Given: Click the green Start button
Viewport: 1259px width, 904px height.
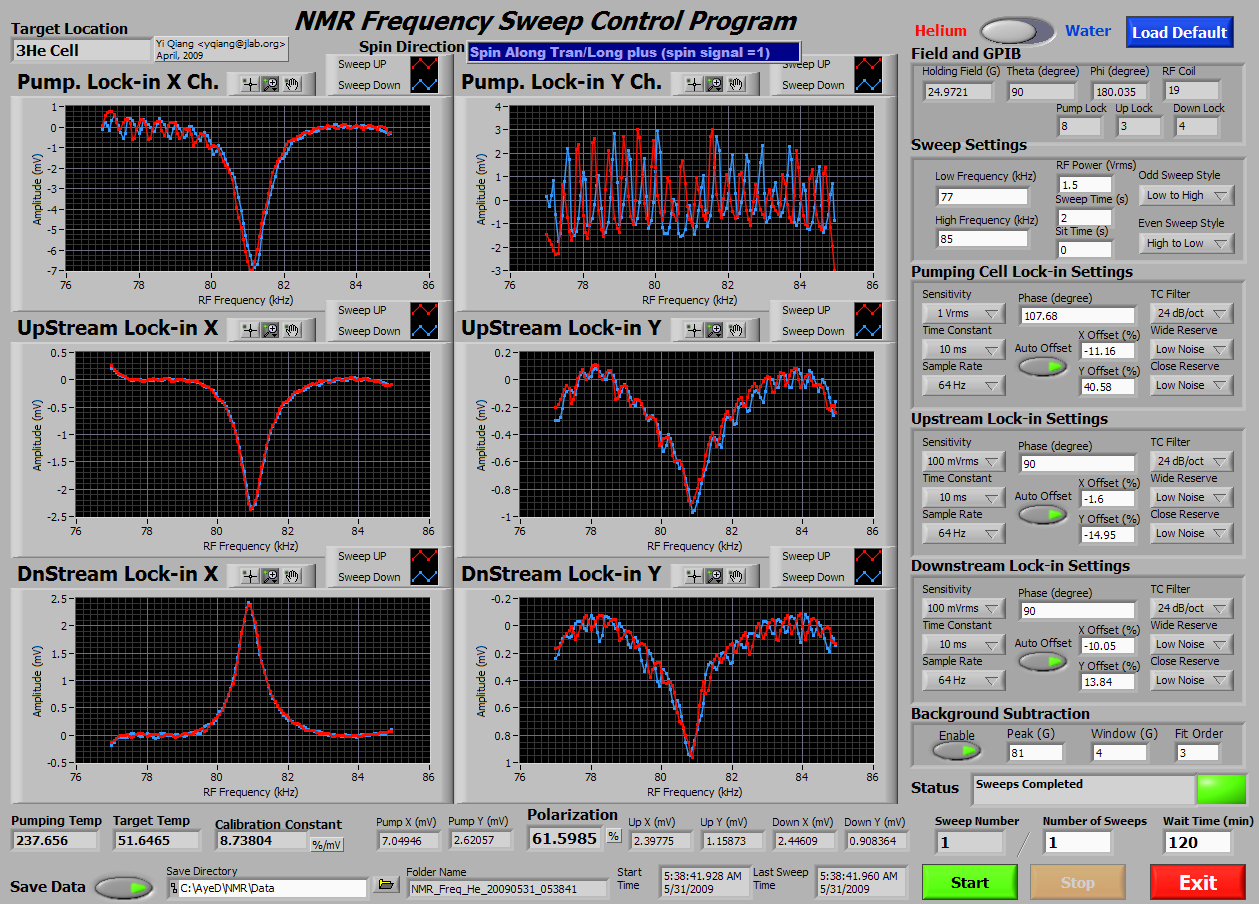Looking at the screenshot, I should [970, 882].
